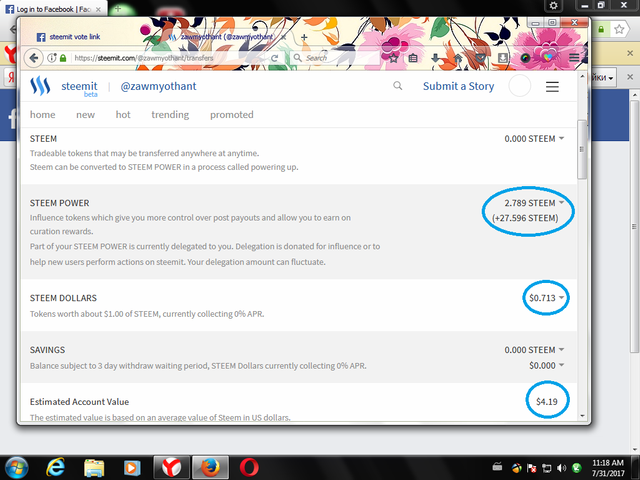Click the green download manager tray icon
The image size is (640, 480).
(577, 468)
